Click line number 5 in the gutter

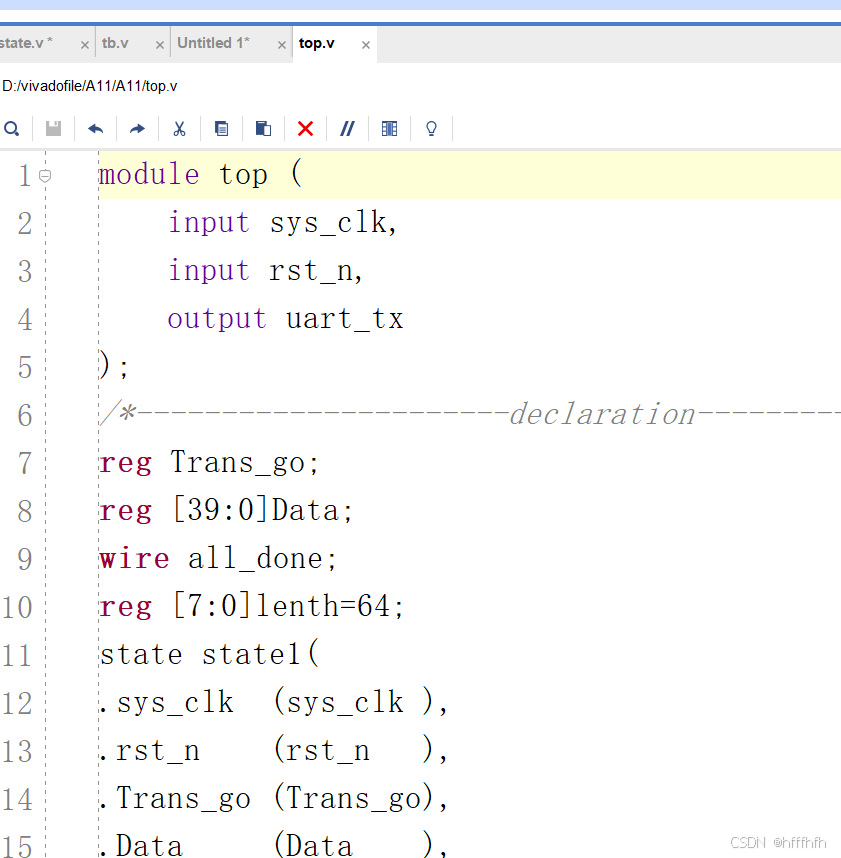(x=25, y=367)
